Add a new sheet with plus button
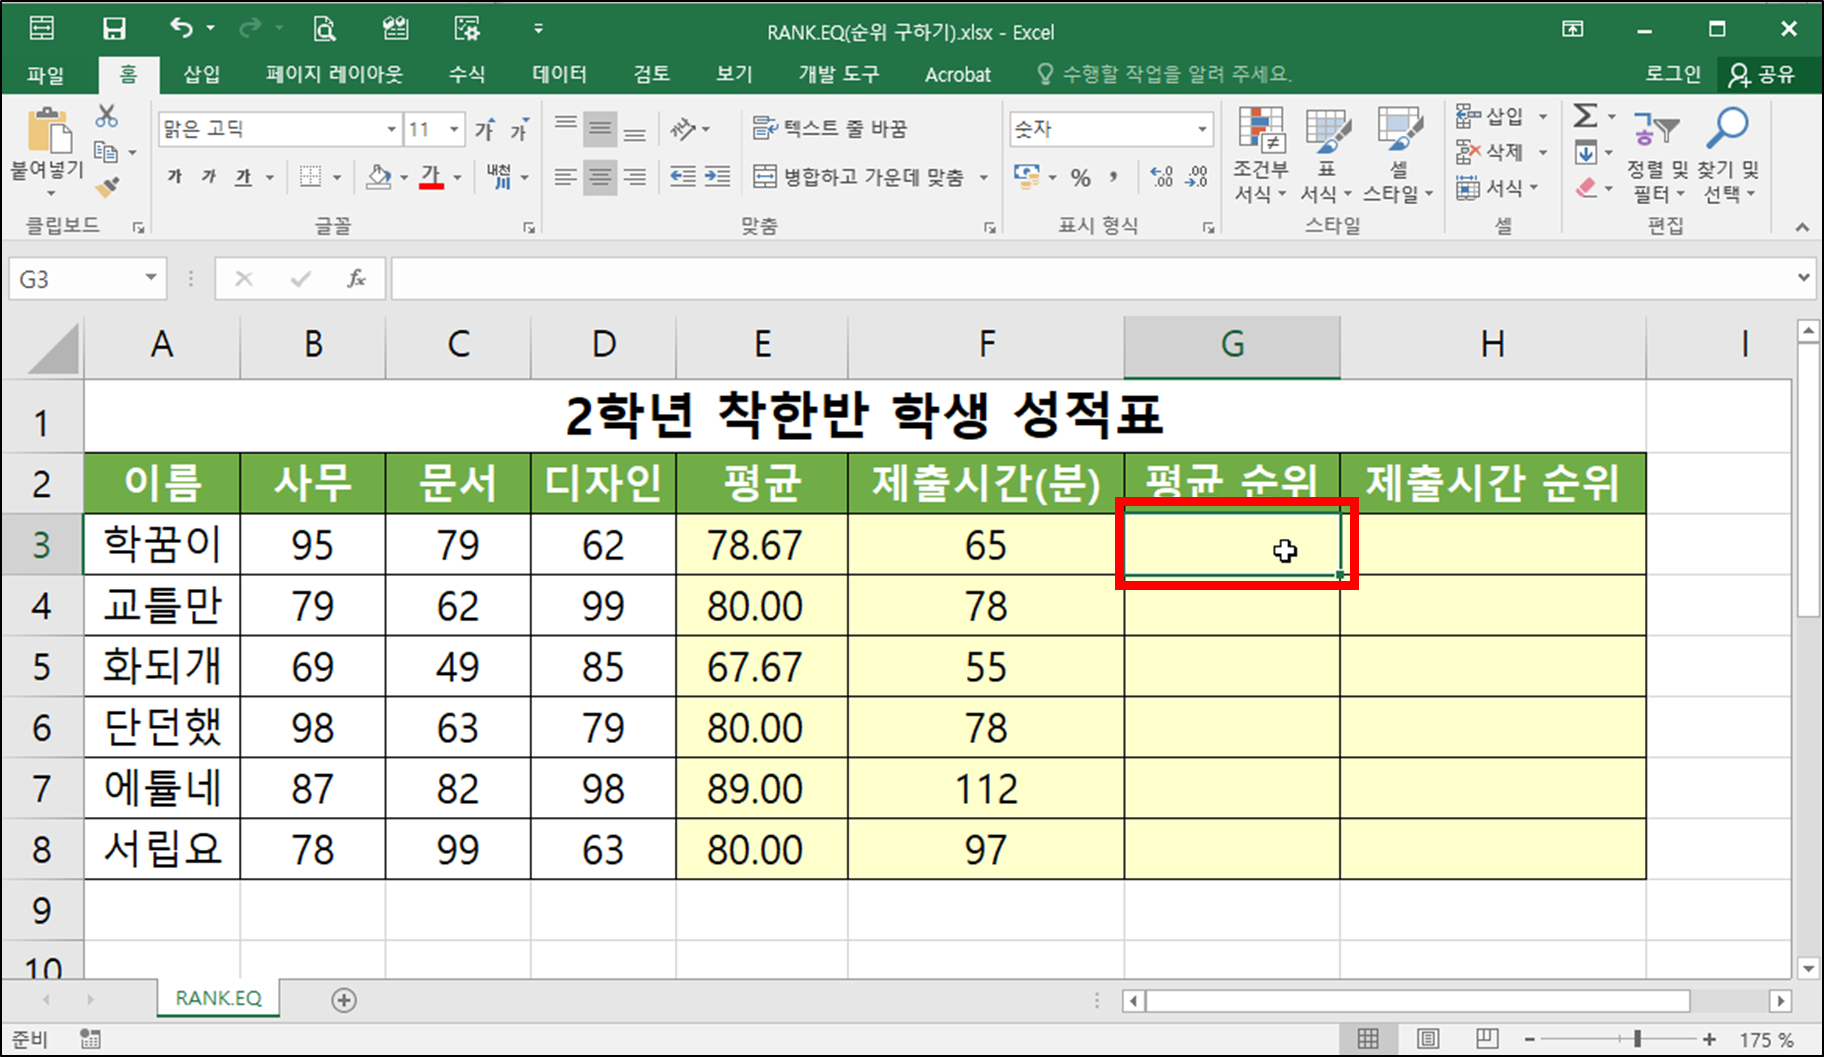The image size is (1824, 1057). pos(344,1000)
